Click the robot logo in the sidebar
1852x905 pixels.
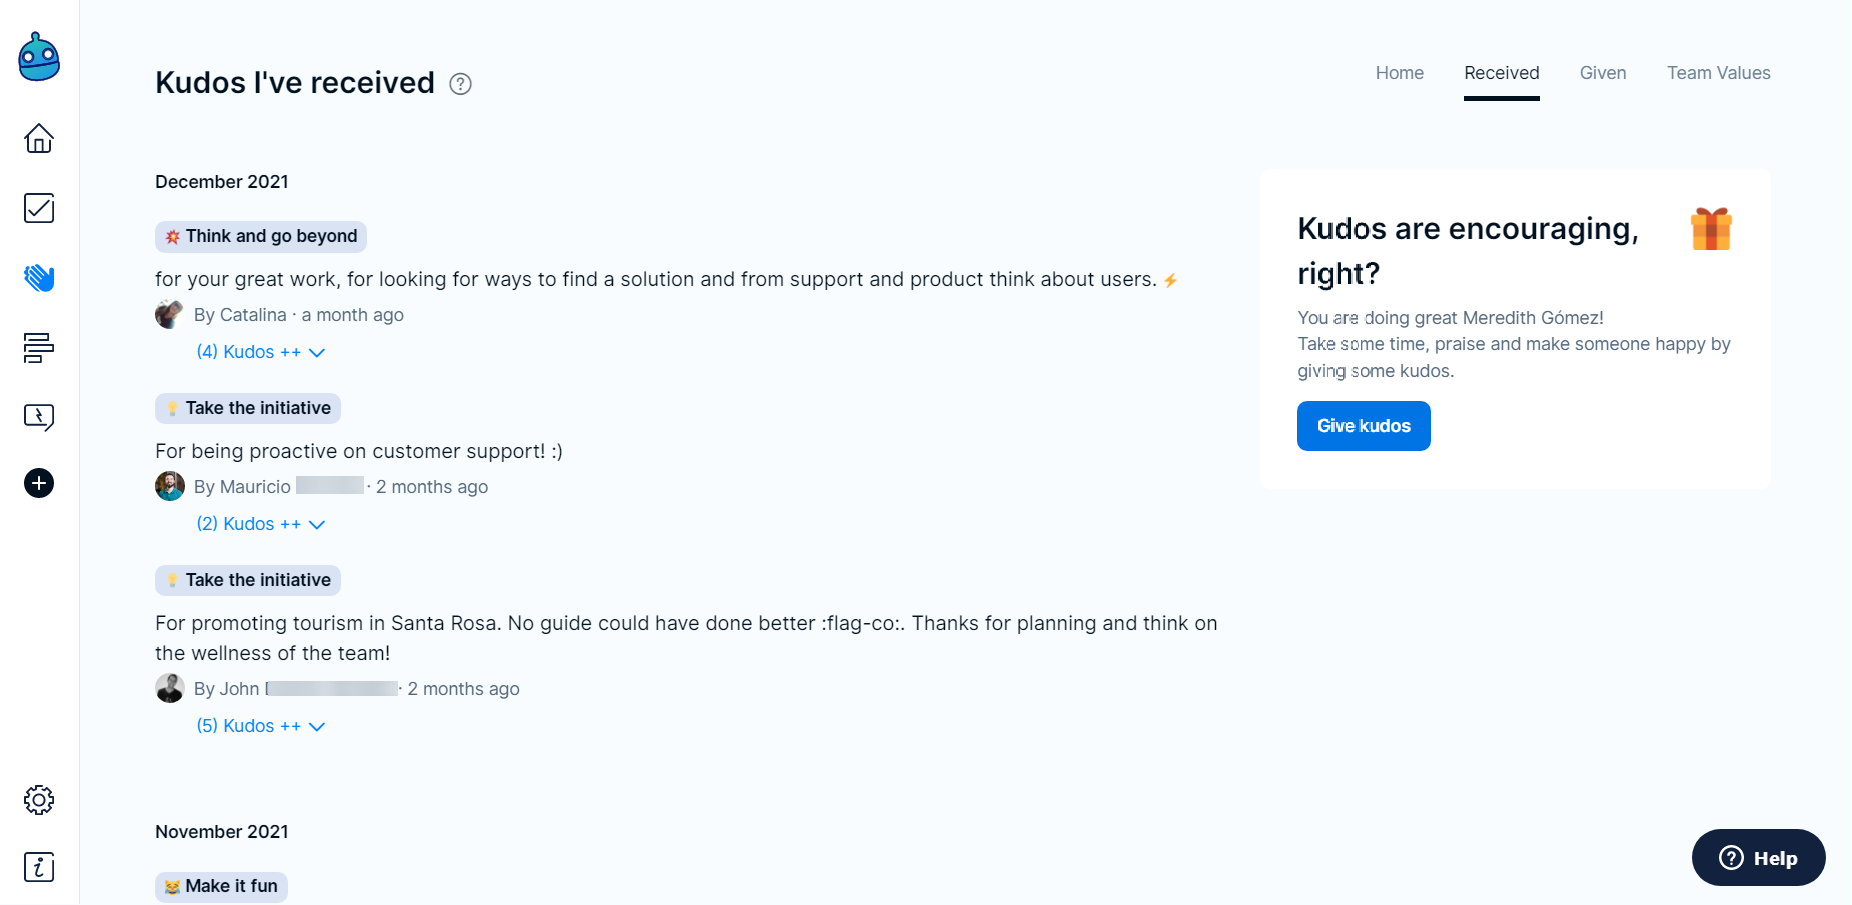coord(39,58)
